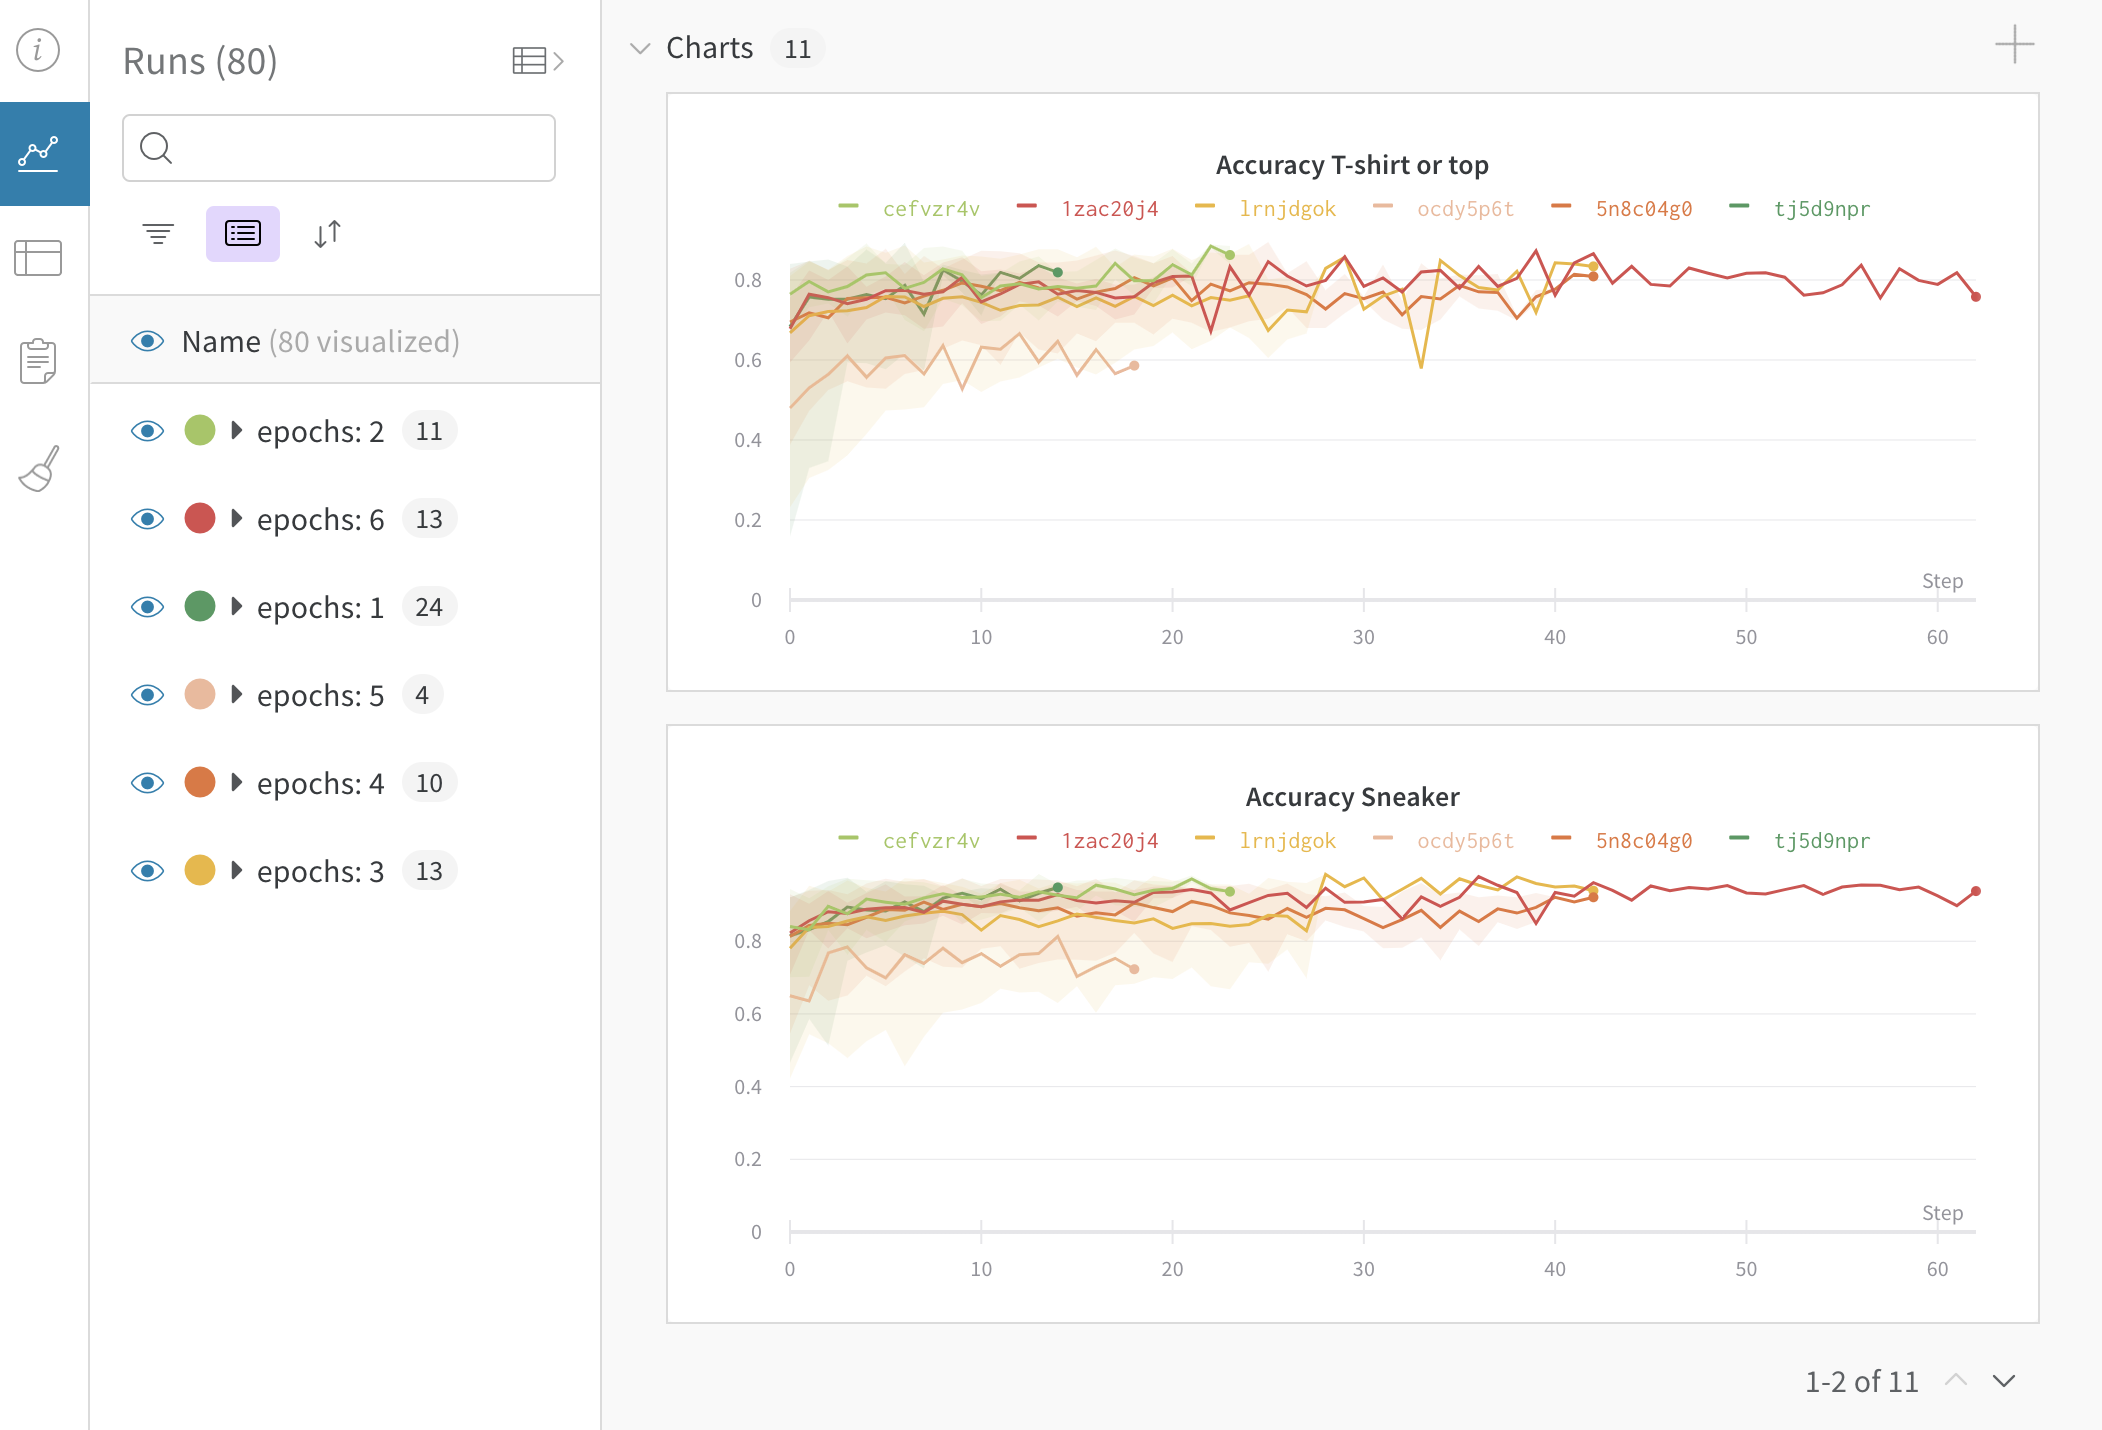Hide all runs via Name eye toggle
The width and height of the screenshot is (2102, 1430).
click(147, 341)
